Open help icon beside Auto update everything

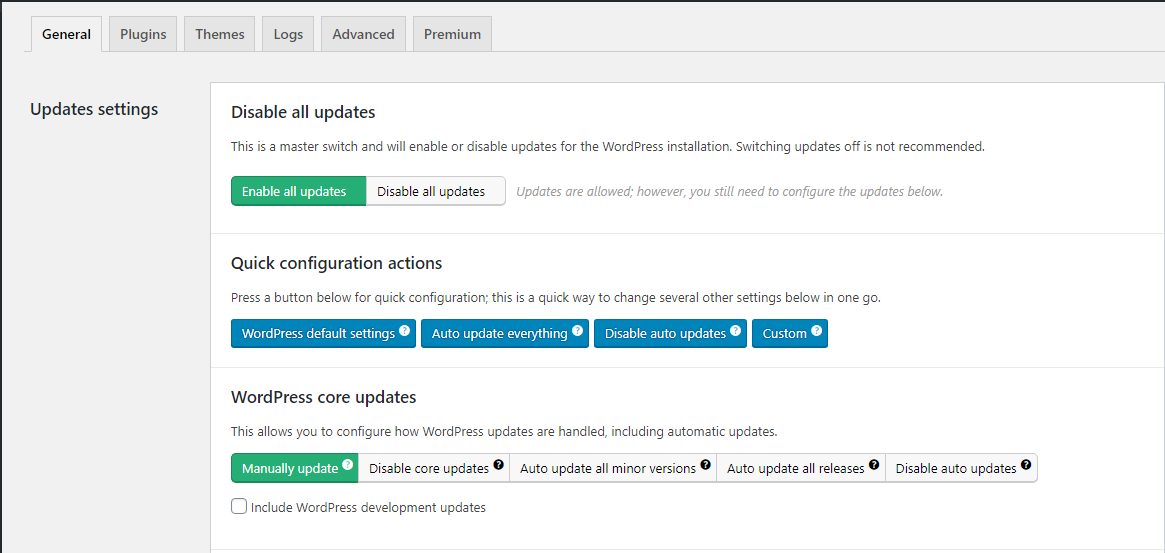[577, 331]
